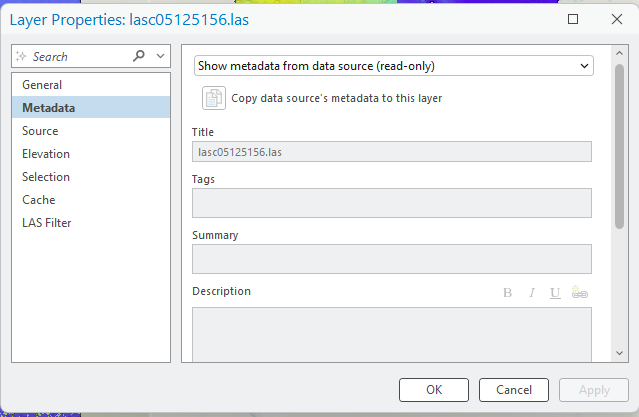Open the Elevation page

click(91, 154)
